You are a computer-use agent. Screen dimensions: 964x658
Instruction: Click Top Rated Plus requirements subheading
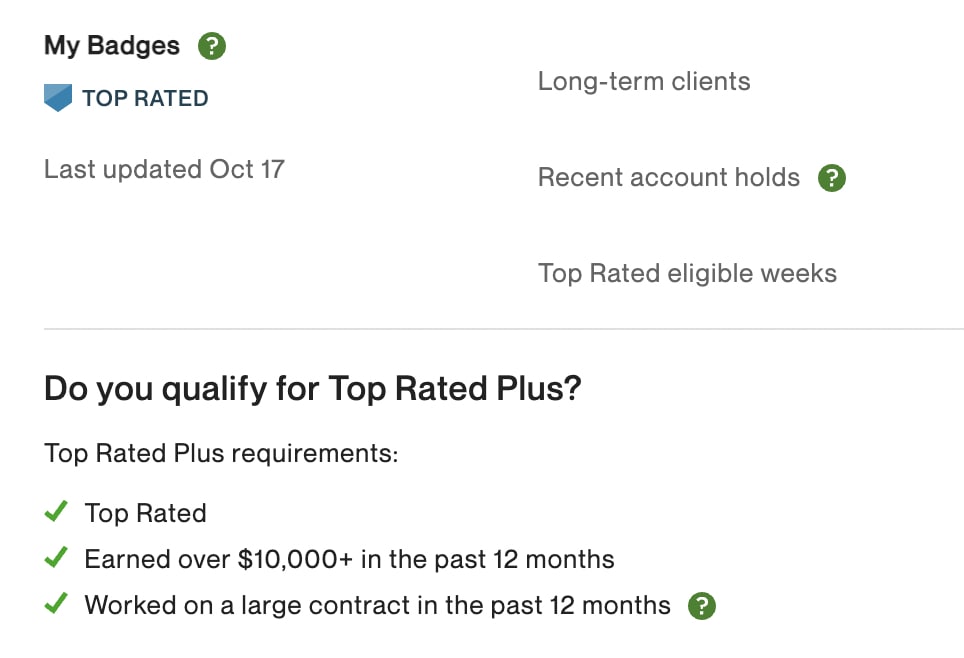click(221, 454)
